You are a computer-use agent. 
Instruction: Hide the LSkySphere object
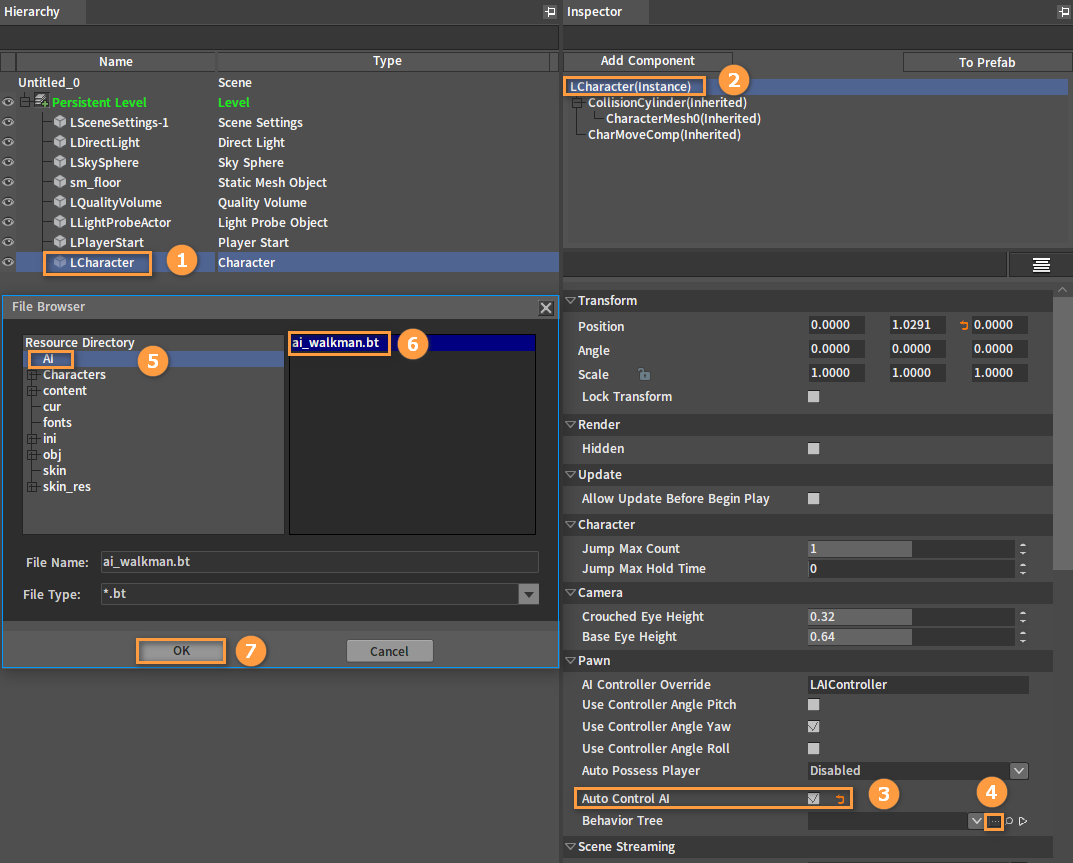(8, 162)
